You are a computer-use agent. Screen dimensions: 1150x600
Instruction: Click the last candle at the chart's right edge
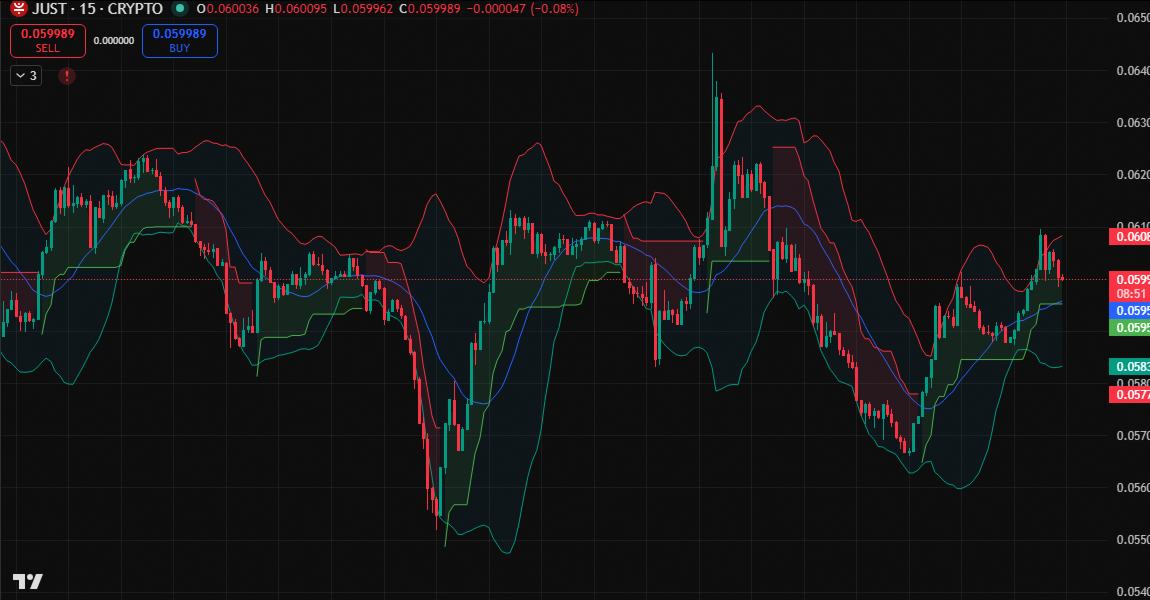pos(1061,279)
